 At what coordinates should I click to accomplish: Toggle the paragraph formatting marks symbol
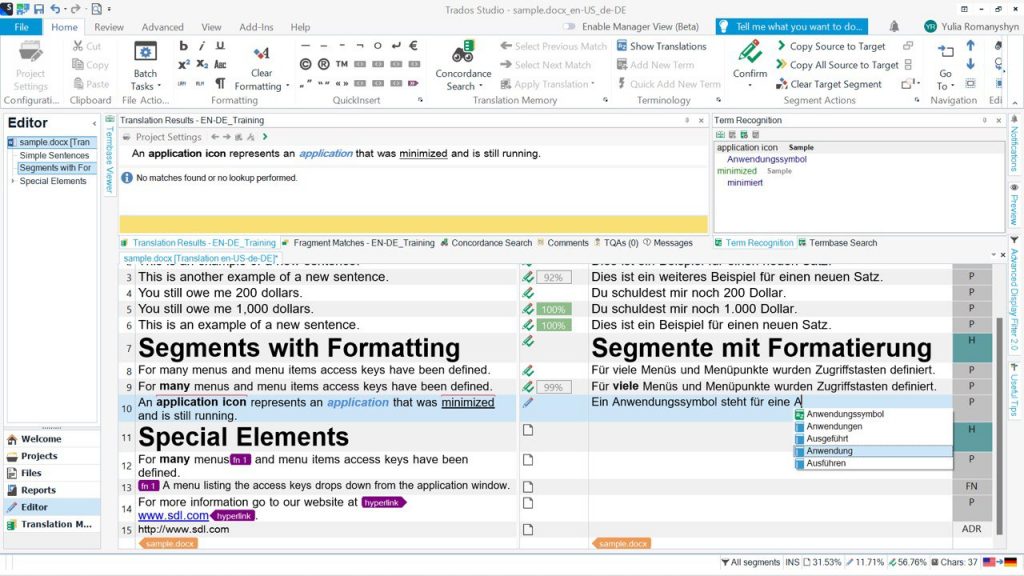tap(220, 83)
